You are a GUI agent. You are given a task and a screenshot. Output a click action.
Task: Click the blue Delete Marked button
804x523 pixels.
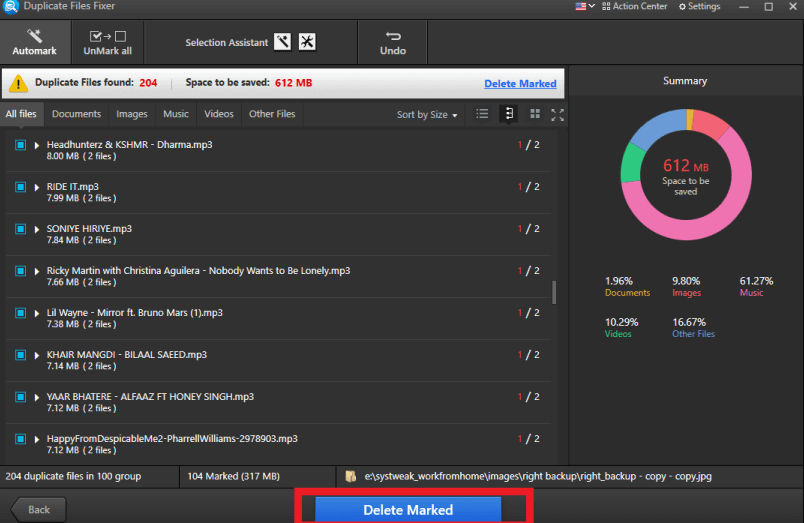point(408,509)
